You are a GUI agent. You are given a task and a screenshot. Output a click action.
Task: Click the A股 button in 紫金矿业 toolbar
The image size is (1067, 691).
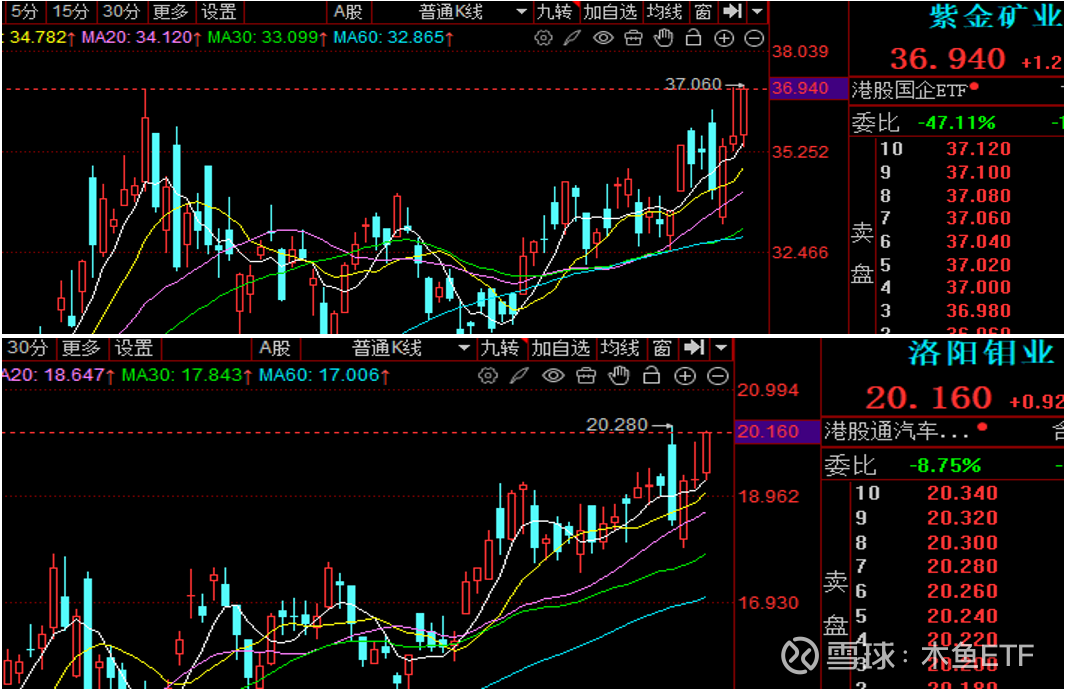pos(347,12)
